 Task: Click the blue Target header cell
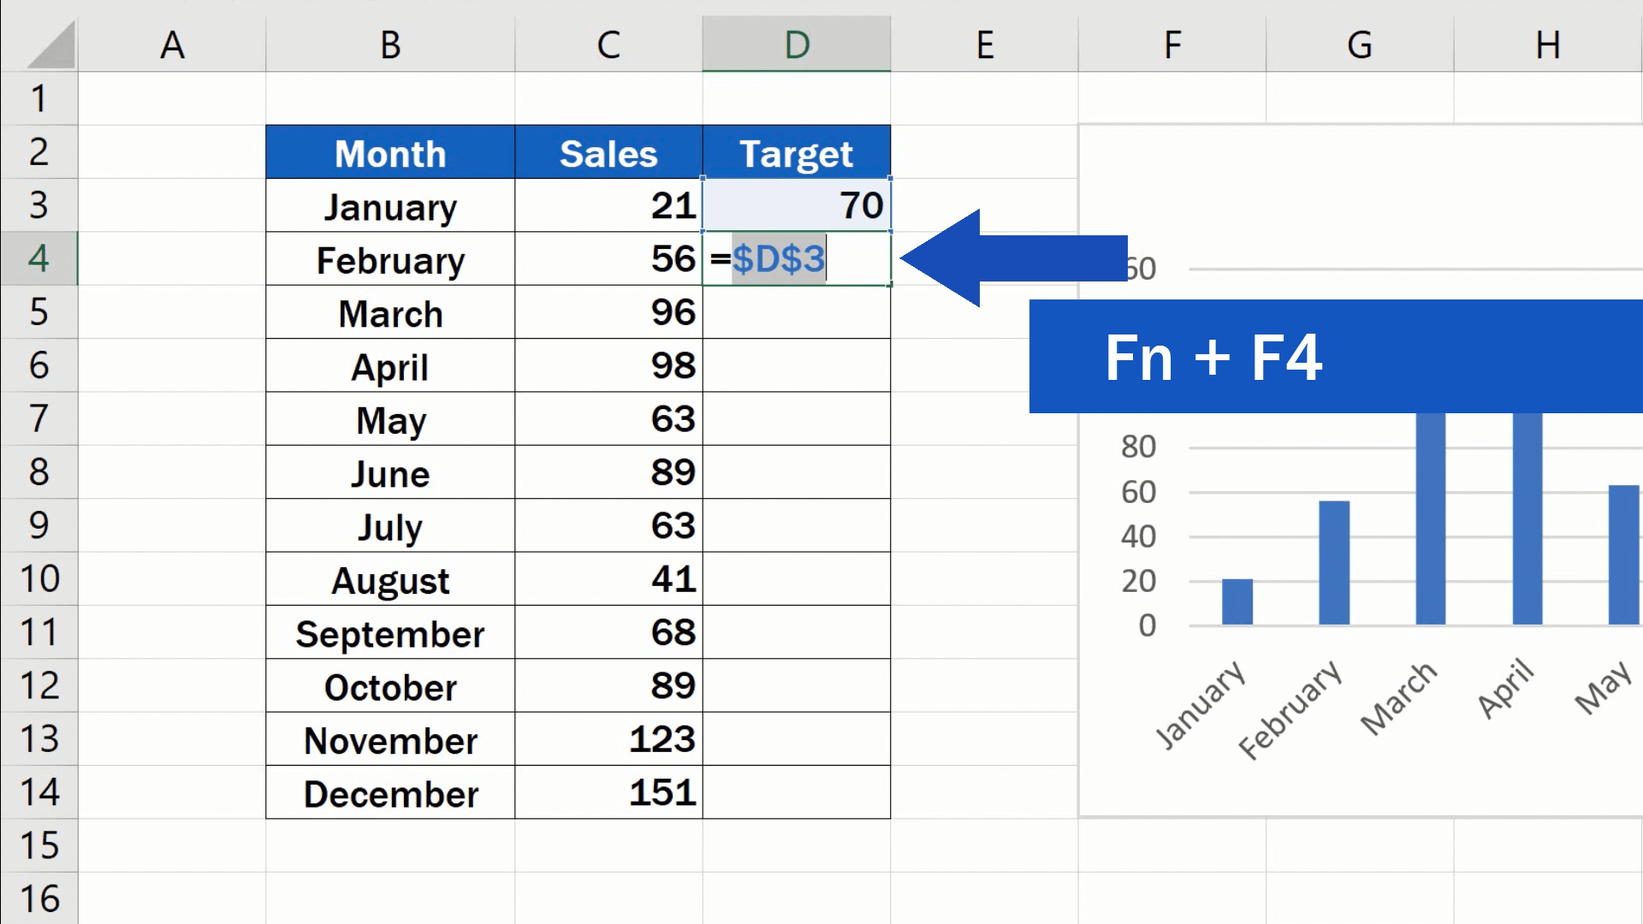795,152
